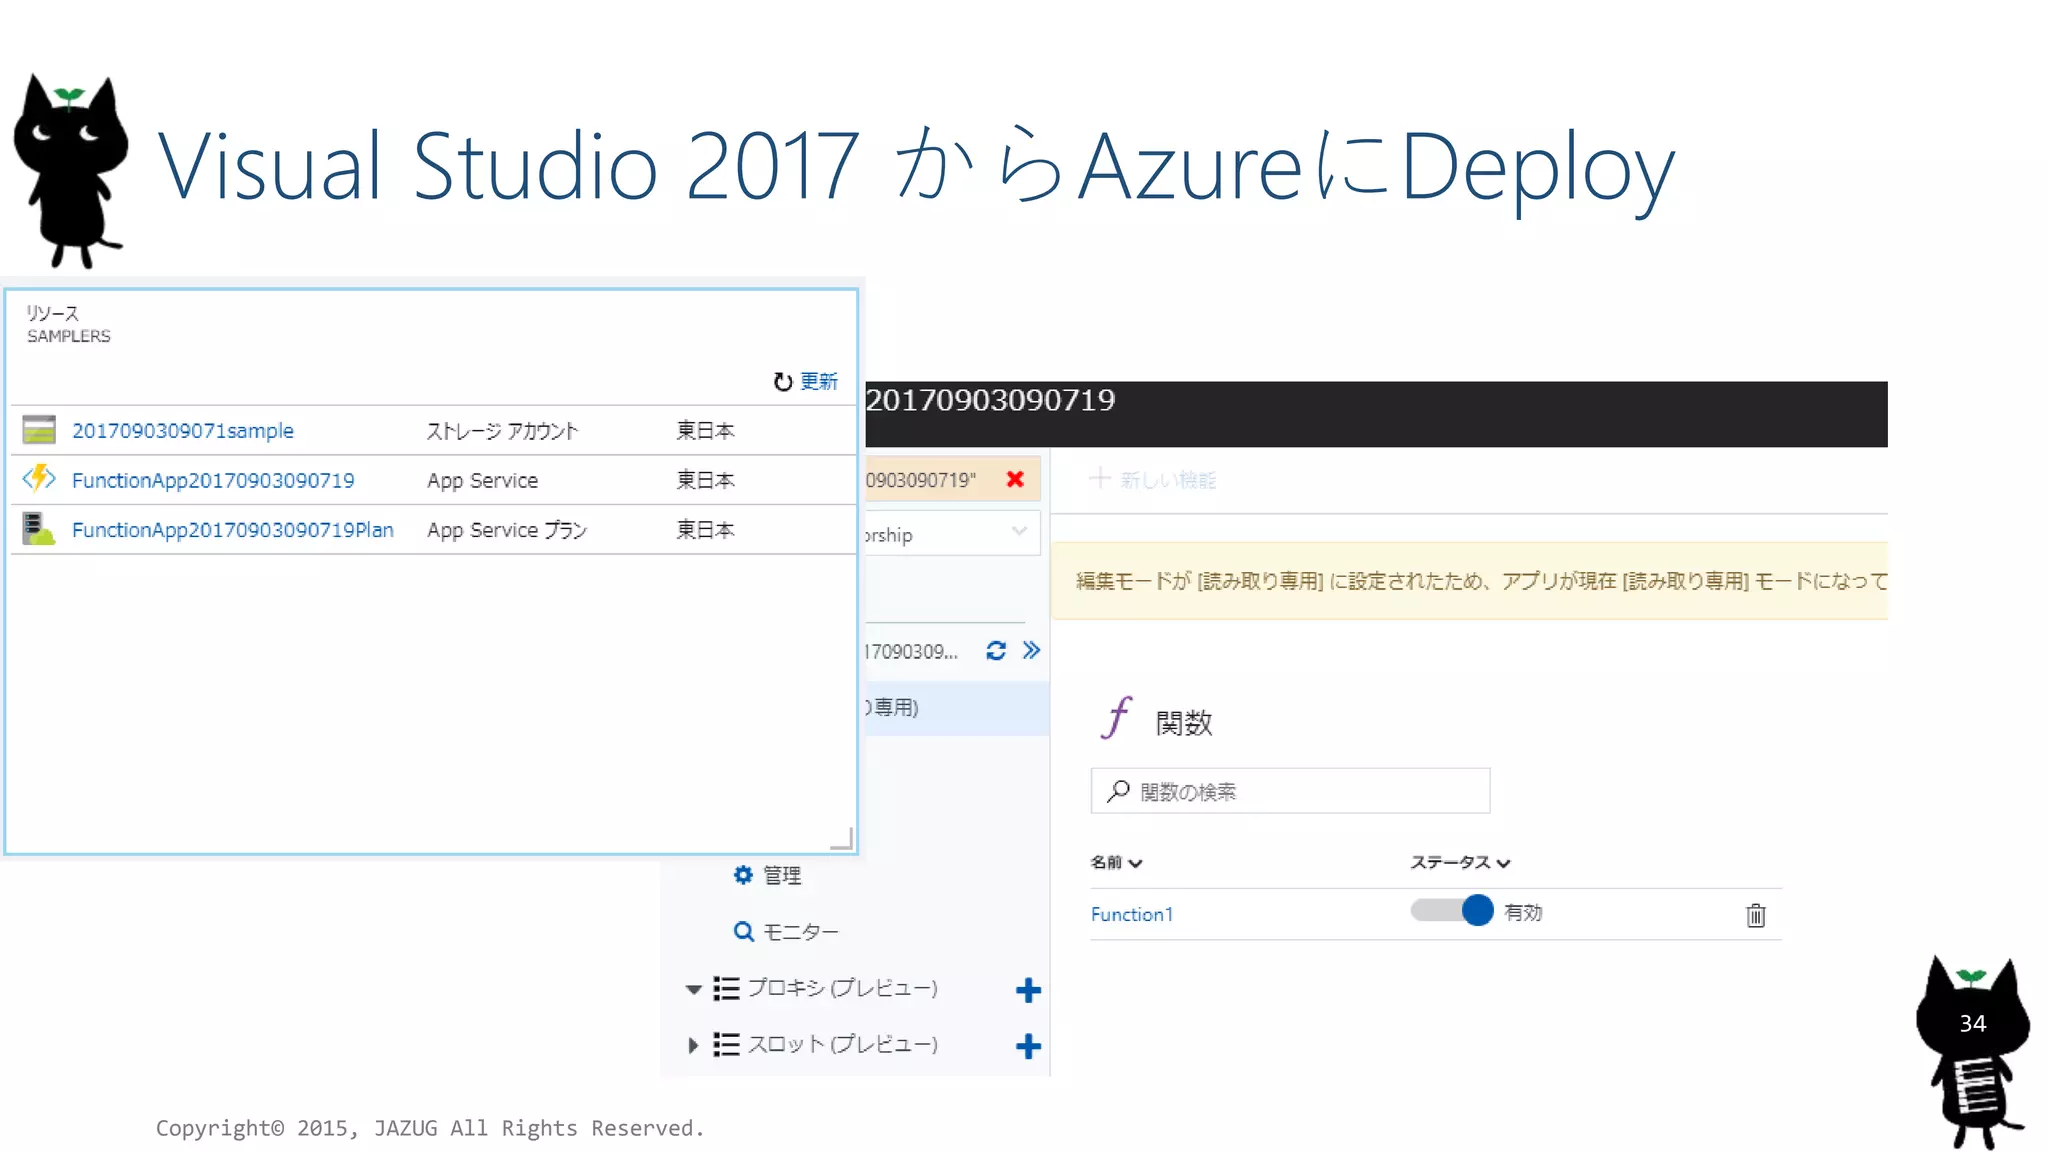Click the 17090309... function app node

tap(911, 652)
